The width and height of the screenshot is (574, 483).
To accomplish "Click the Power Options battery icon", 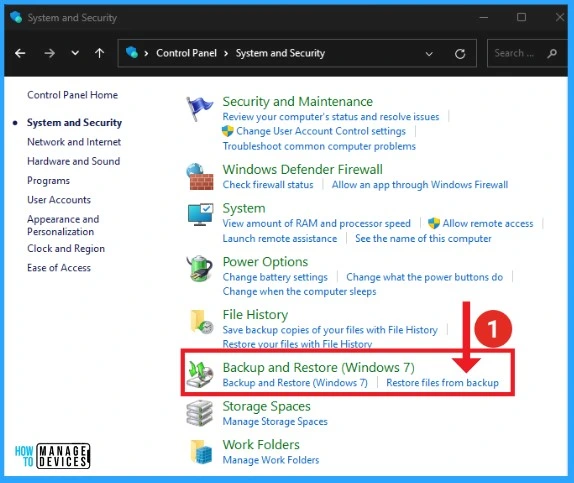I will tap(200, 268).
